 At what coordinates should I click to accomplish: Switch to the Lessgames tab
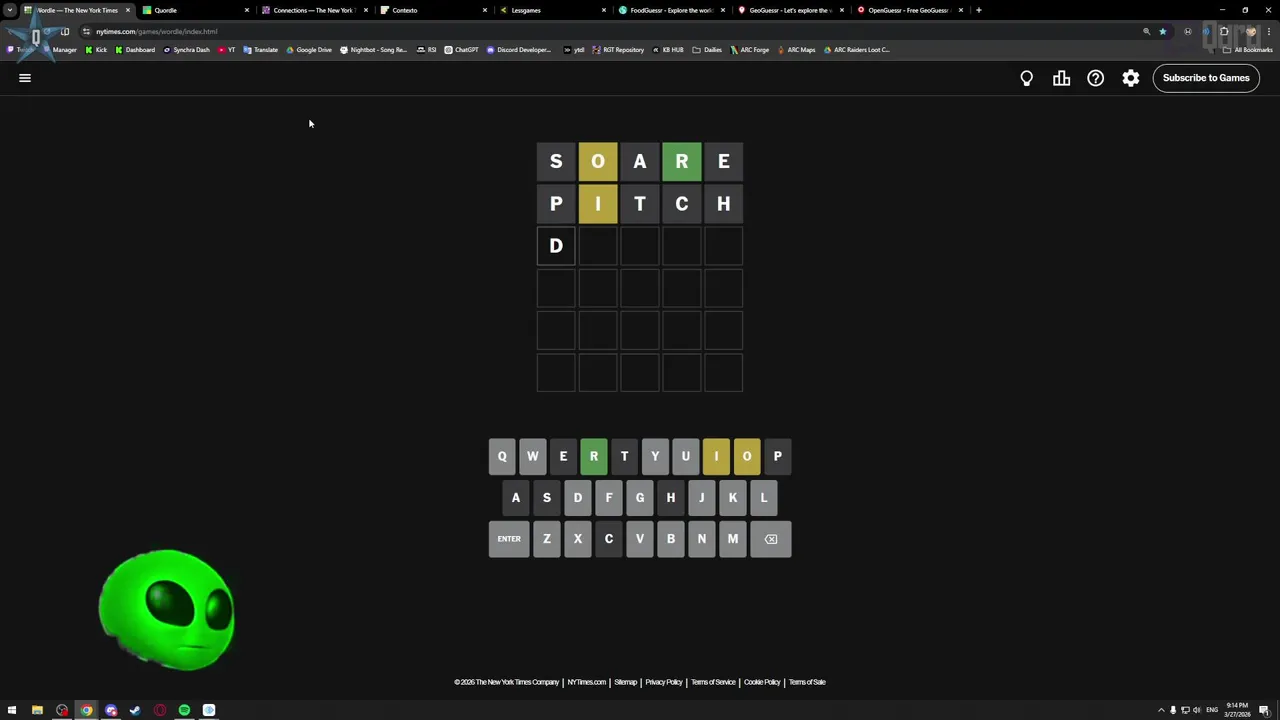point(552,10)
